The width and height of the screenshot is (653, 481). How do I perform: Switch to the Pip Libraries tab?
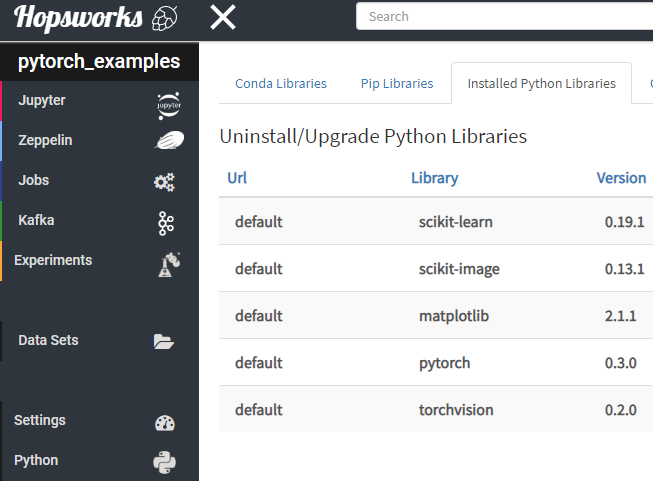click(x=397, y=84)
